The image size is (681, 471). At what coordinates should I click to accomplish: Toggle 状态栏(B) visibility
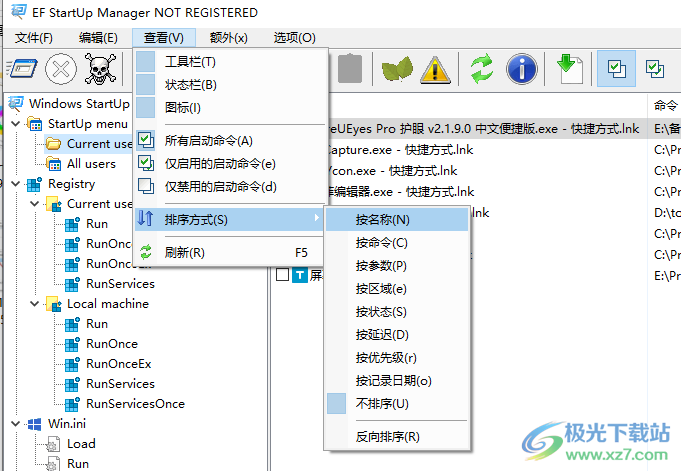pos(230,85)
